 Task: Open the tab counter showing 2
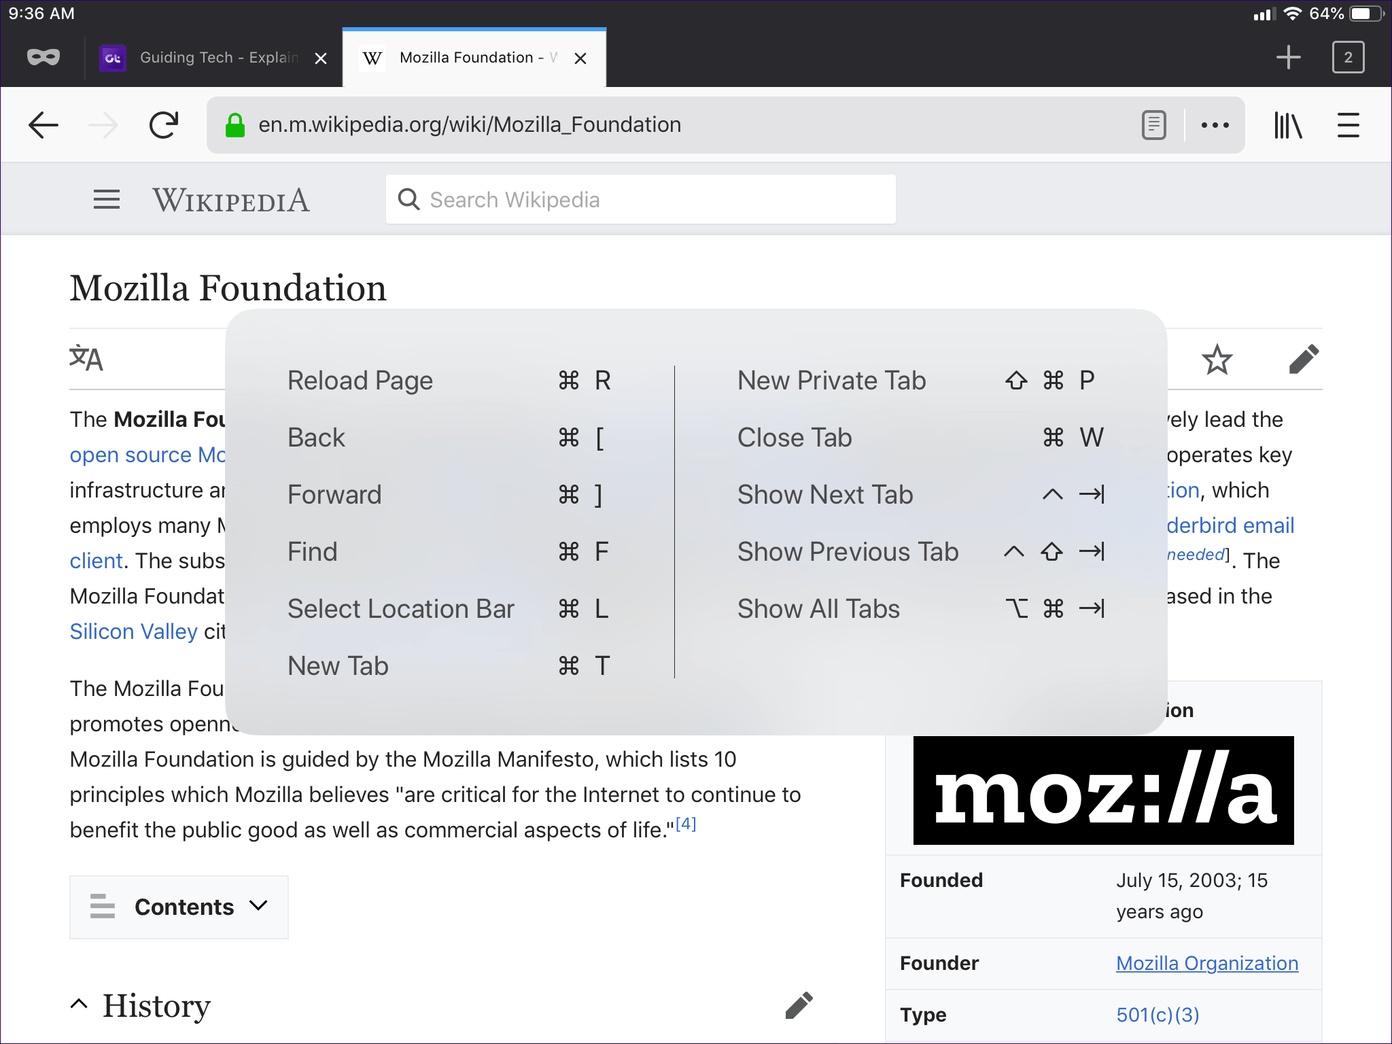click(1348, 58)
